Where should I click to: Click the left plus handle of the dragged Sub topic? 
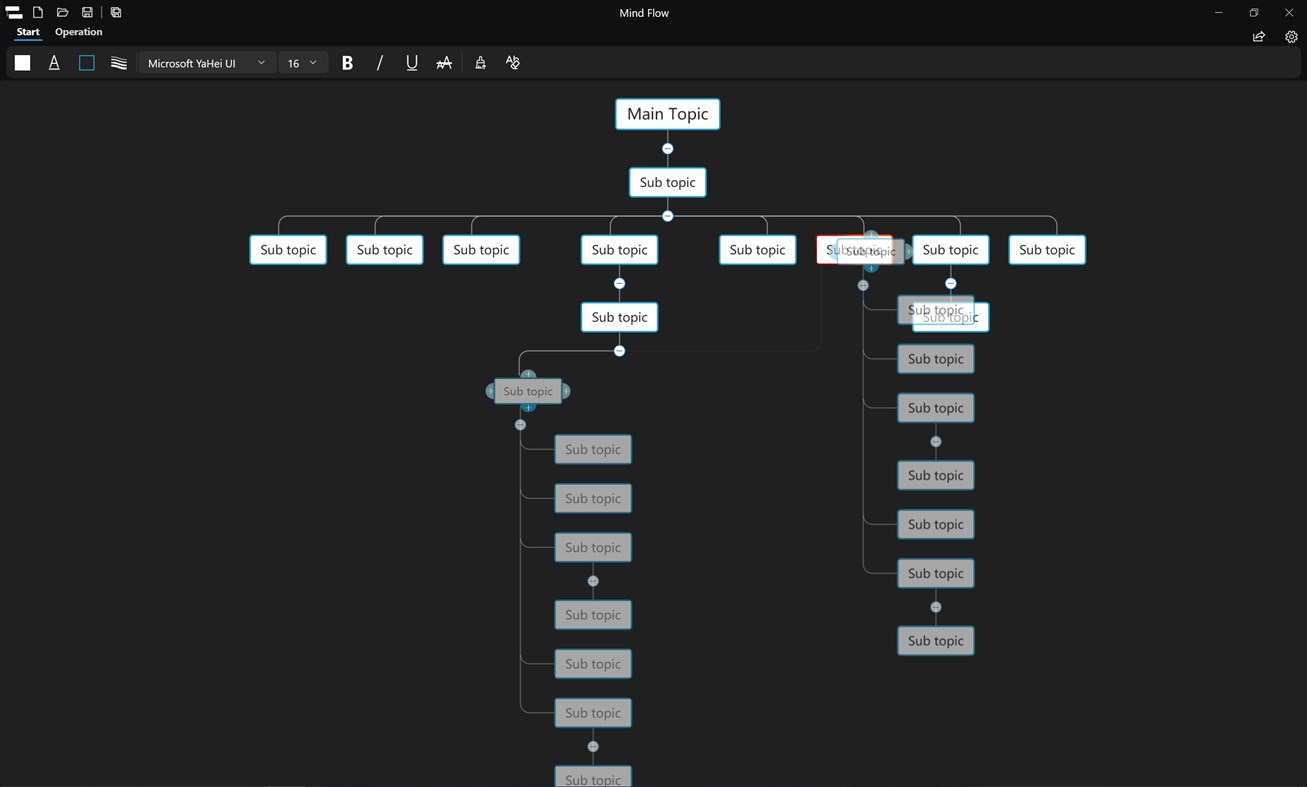(x=490, y=391)
